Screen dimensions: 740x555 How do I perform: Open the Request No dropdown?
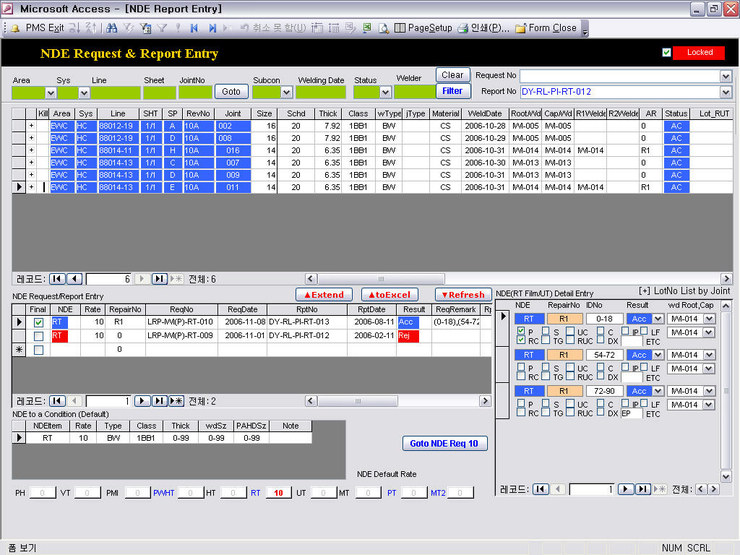[726, 76]
